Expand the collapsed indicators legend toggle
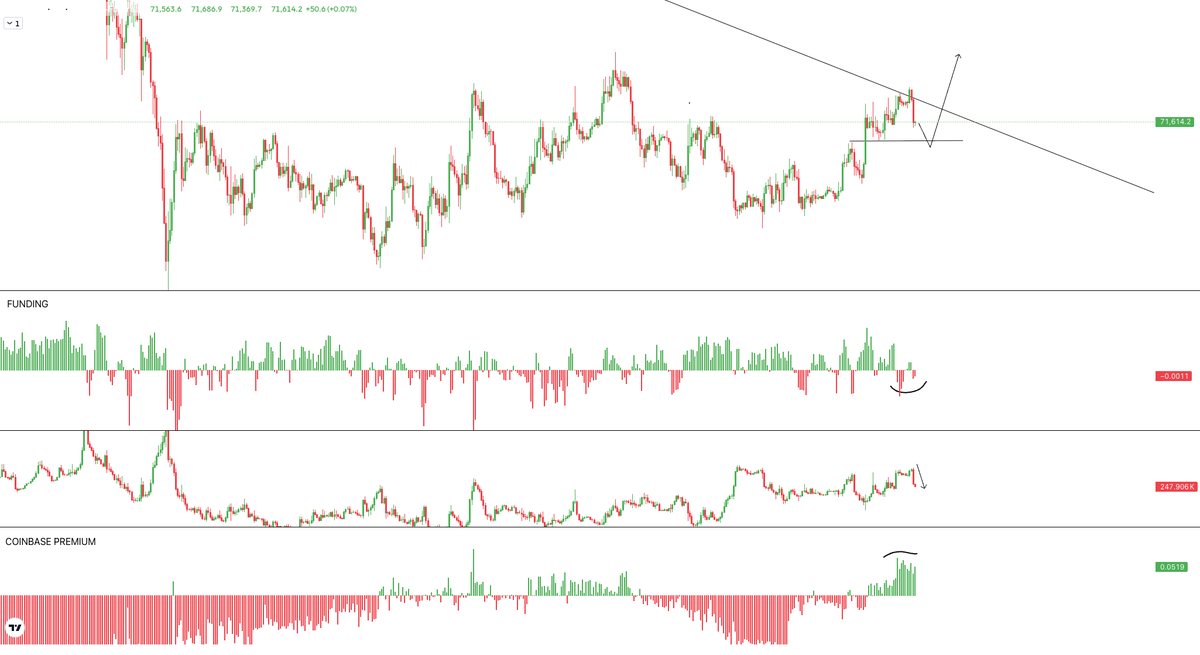Screen dimensions: 1200x655 coord(13,22)
